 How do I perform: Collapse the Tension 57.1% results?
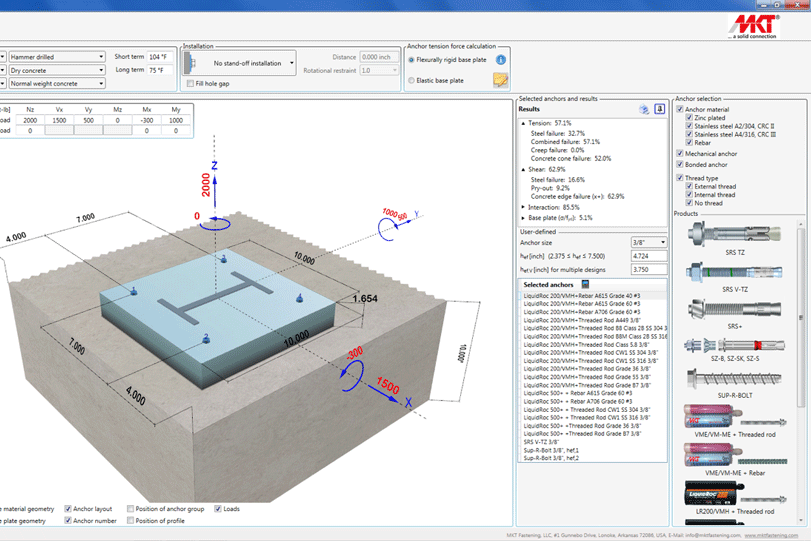click(x=523, y=124)
